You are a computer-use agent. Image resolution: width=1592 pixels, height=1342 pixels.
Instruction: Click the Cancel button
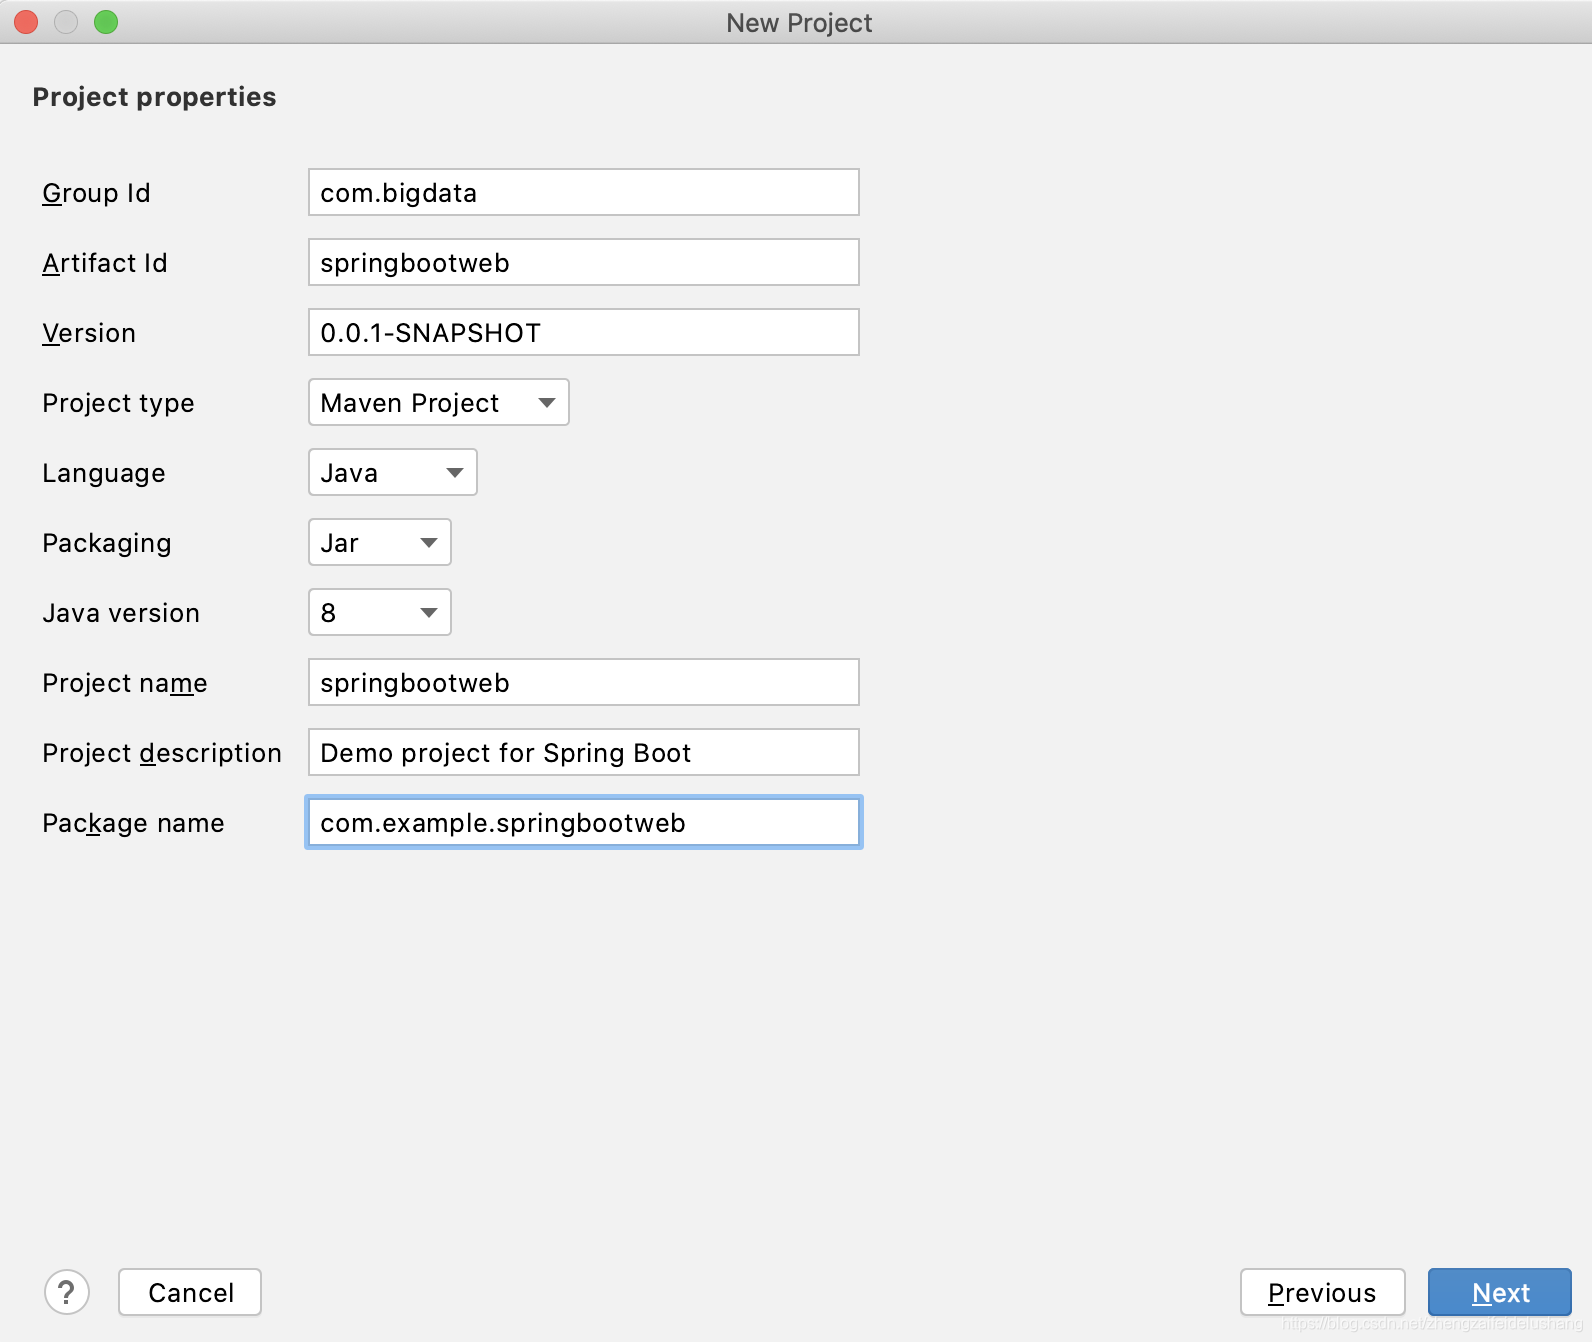tap(190, 1292)
